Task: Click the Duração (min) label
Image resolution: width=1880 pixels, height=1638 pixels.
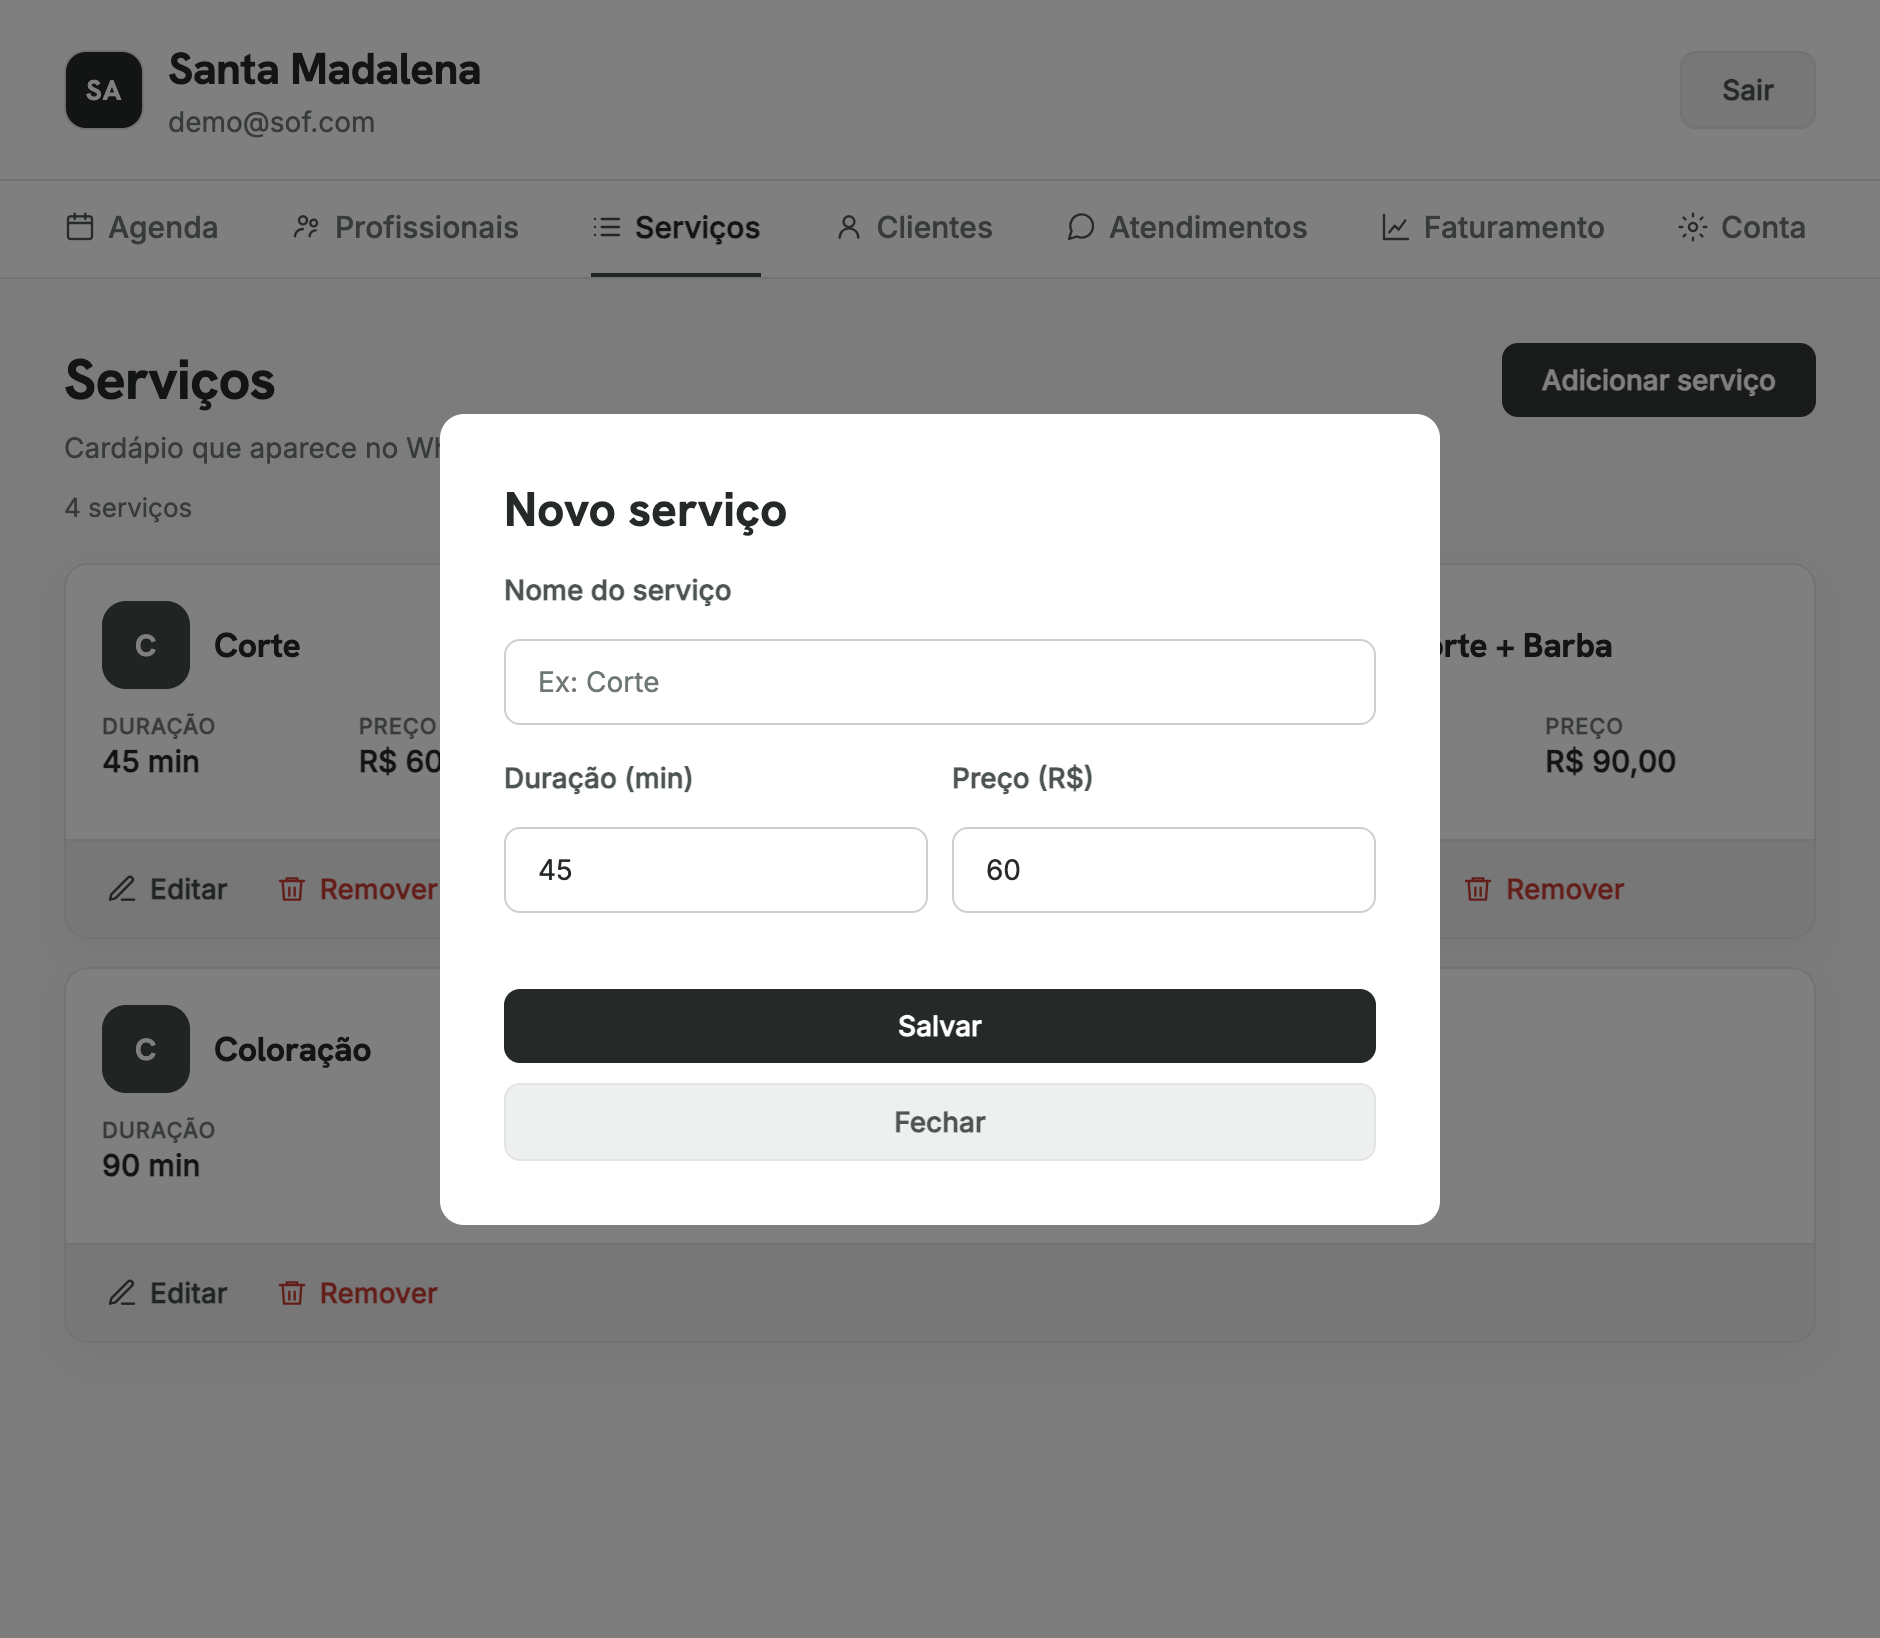Action: tap(598, 778)
